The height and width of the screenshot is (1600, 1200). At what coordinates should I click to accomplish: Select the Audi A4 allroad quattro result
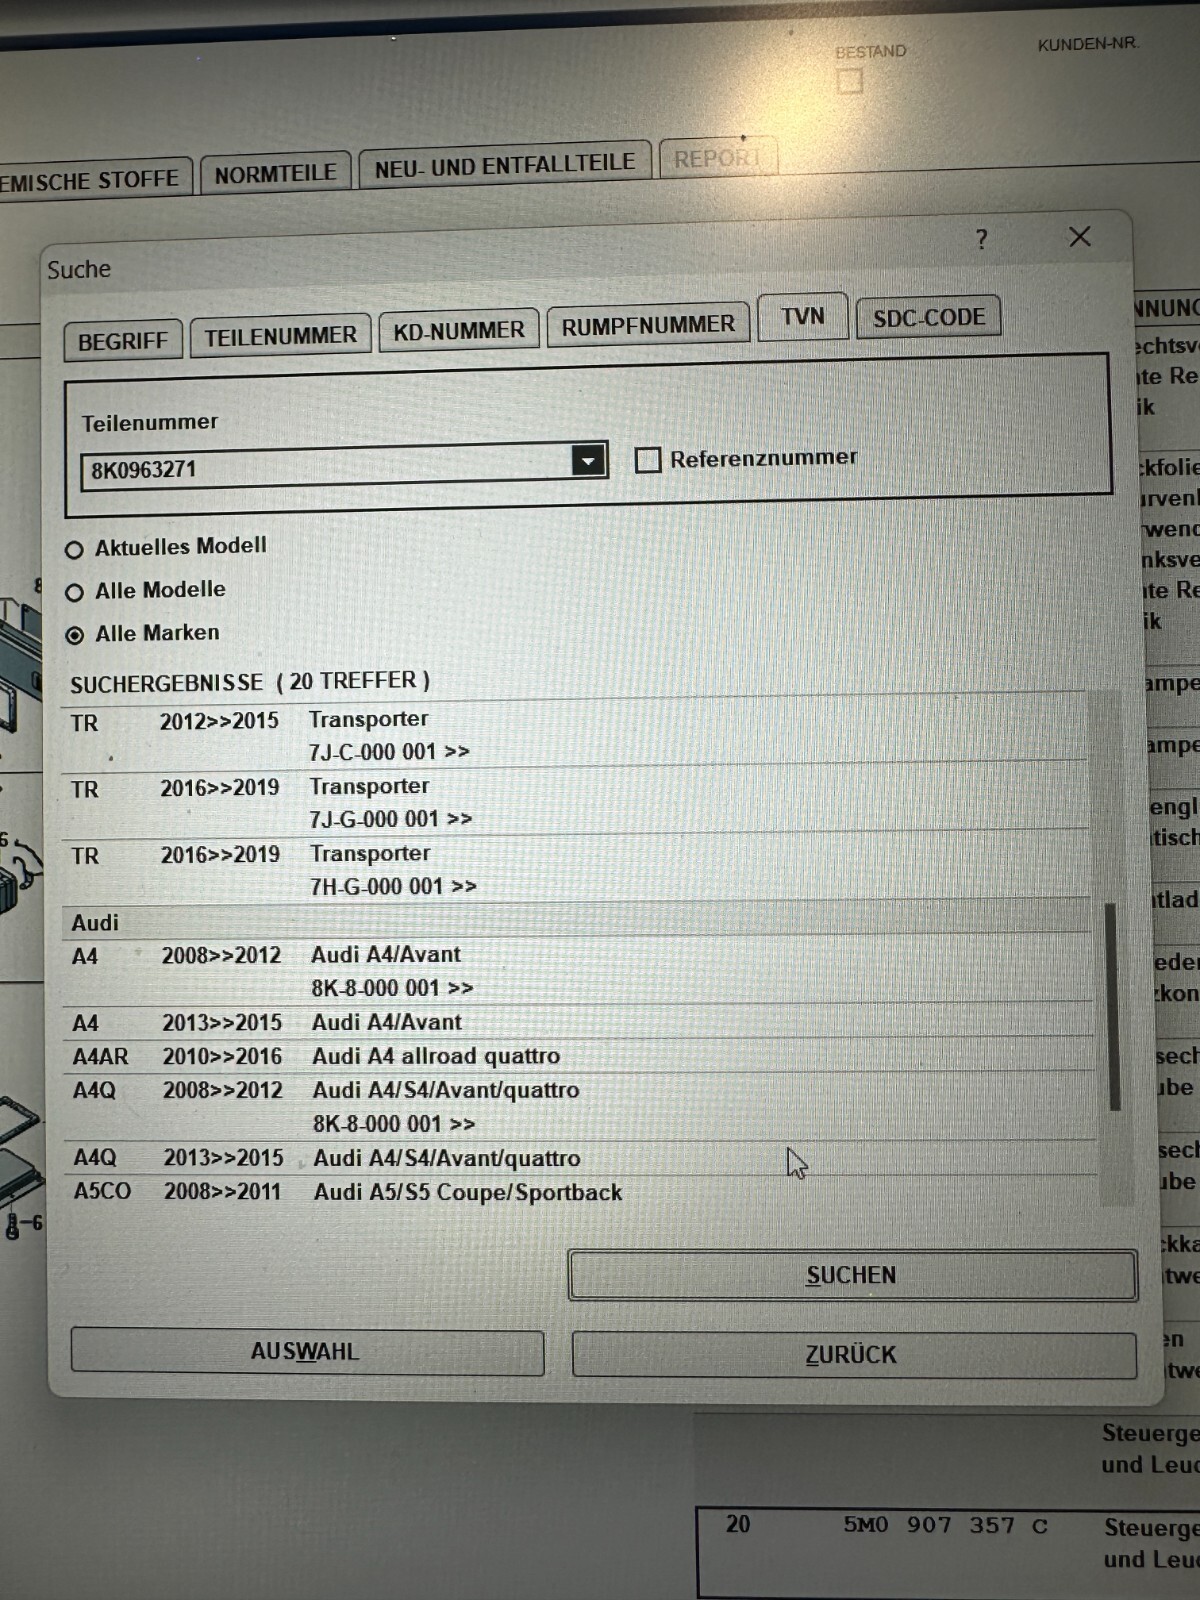435,1056
